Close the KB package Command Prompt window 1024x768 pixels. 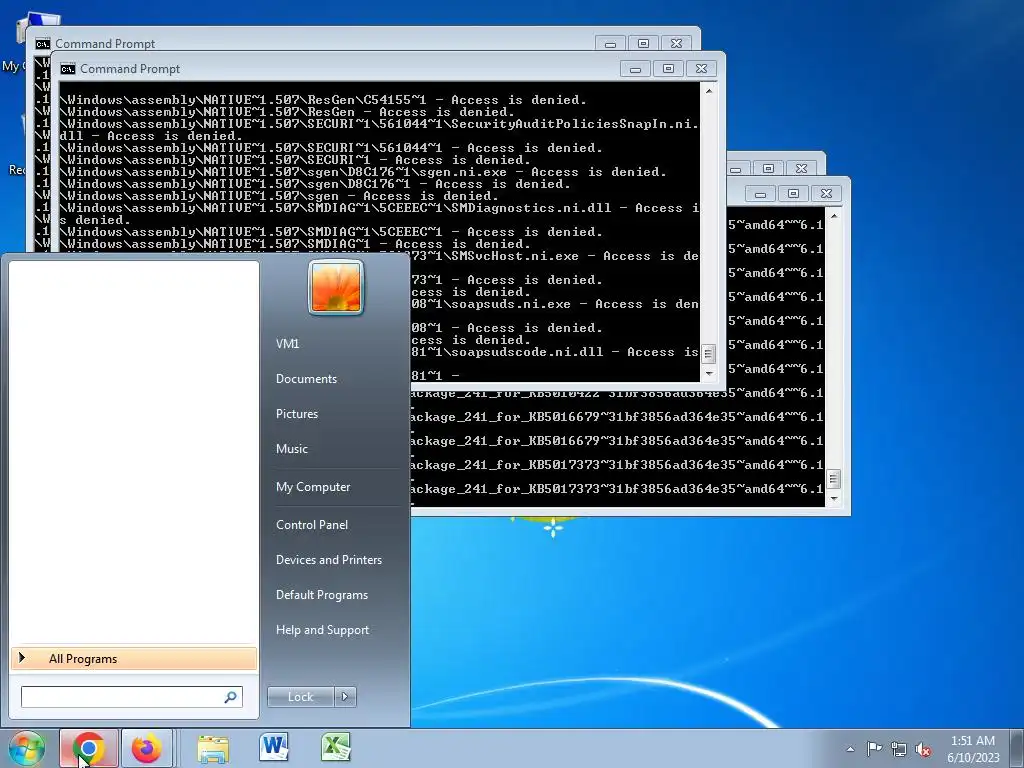click(x=826, y=194)
